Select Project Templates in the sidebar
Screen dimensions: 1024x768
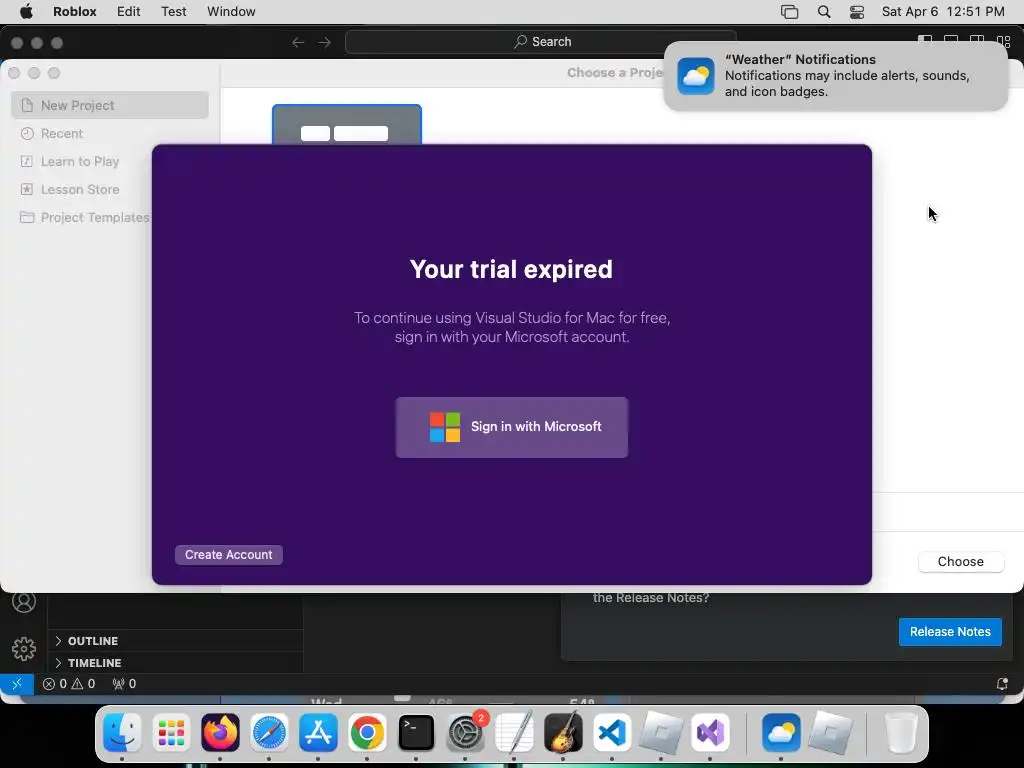pyautogui.click(x=85, y=217)
